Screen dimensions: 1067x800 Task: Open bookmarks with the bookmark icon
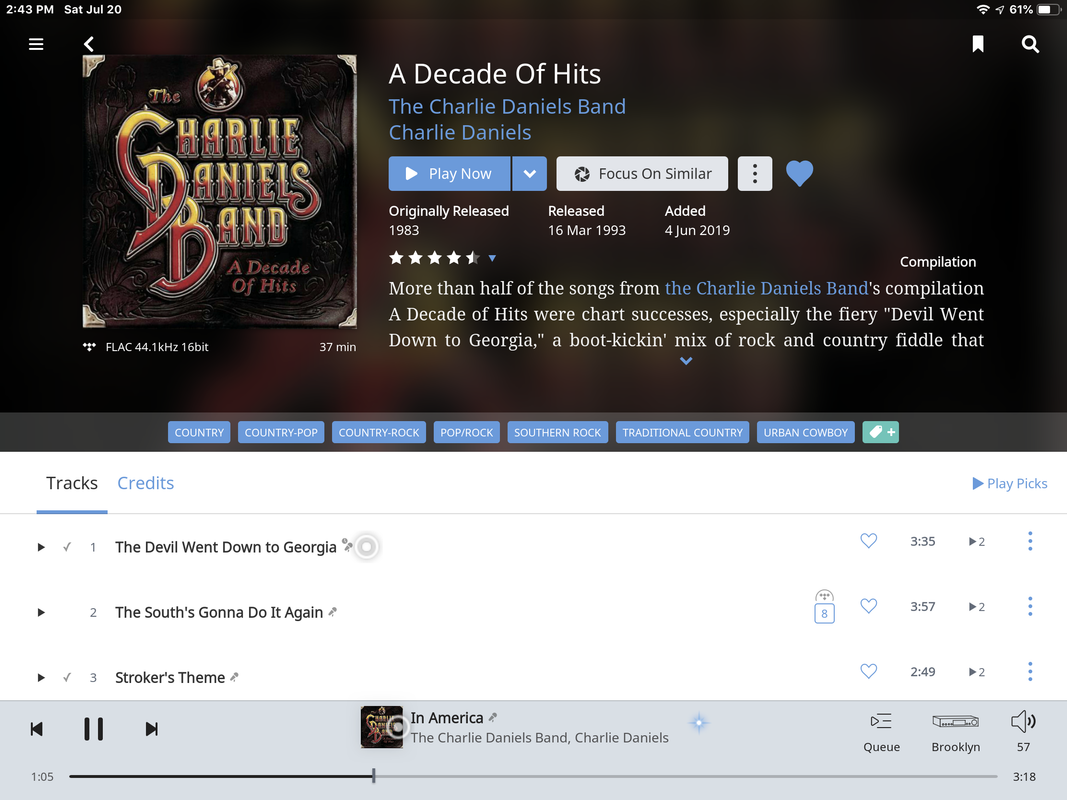(978, 44)
